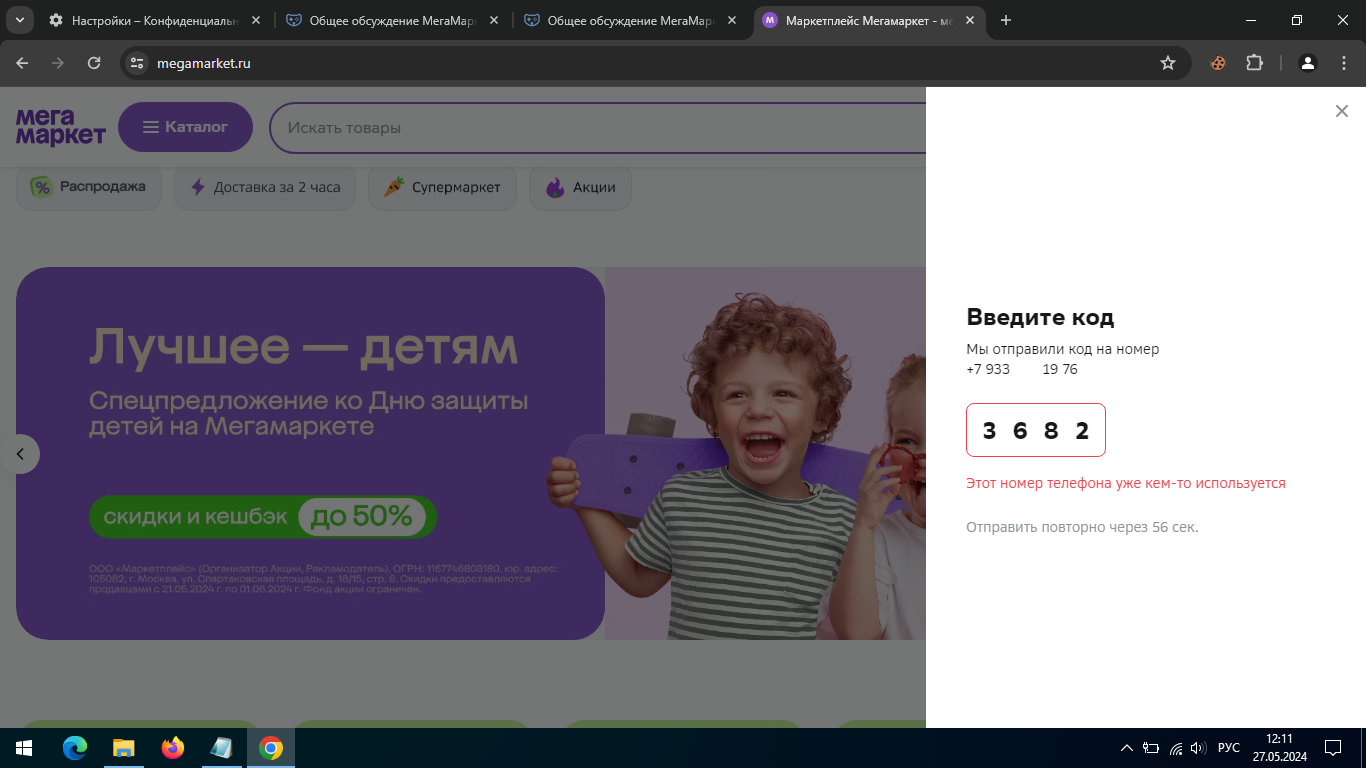Open the Супермаркет chip

click(x=442, y=187)
